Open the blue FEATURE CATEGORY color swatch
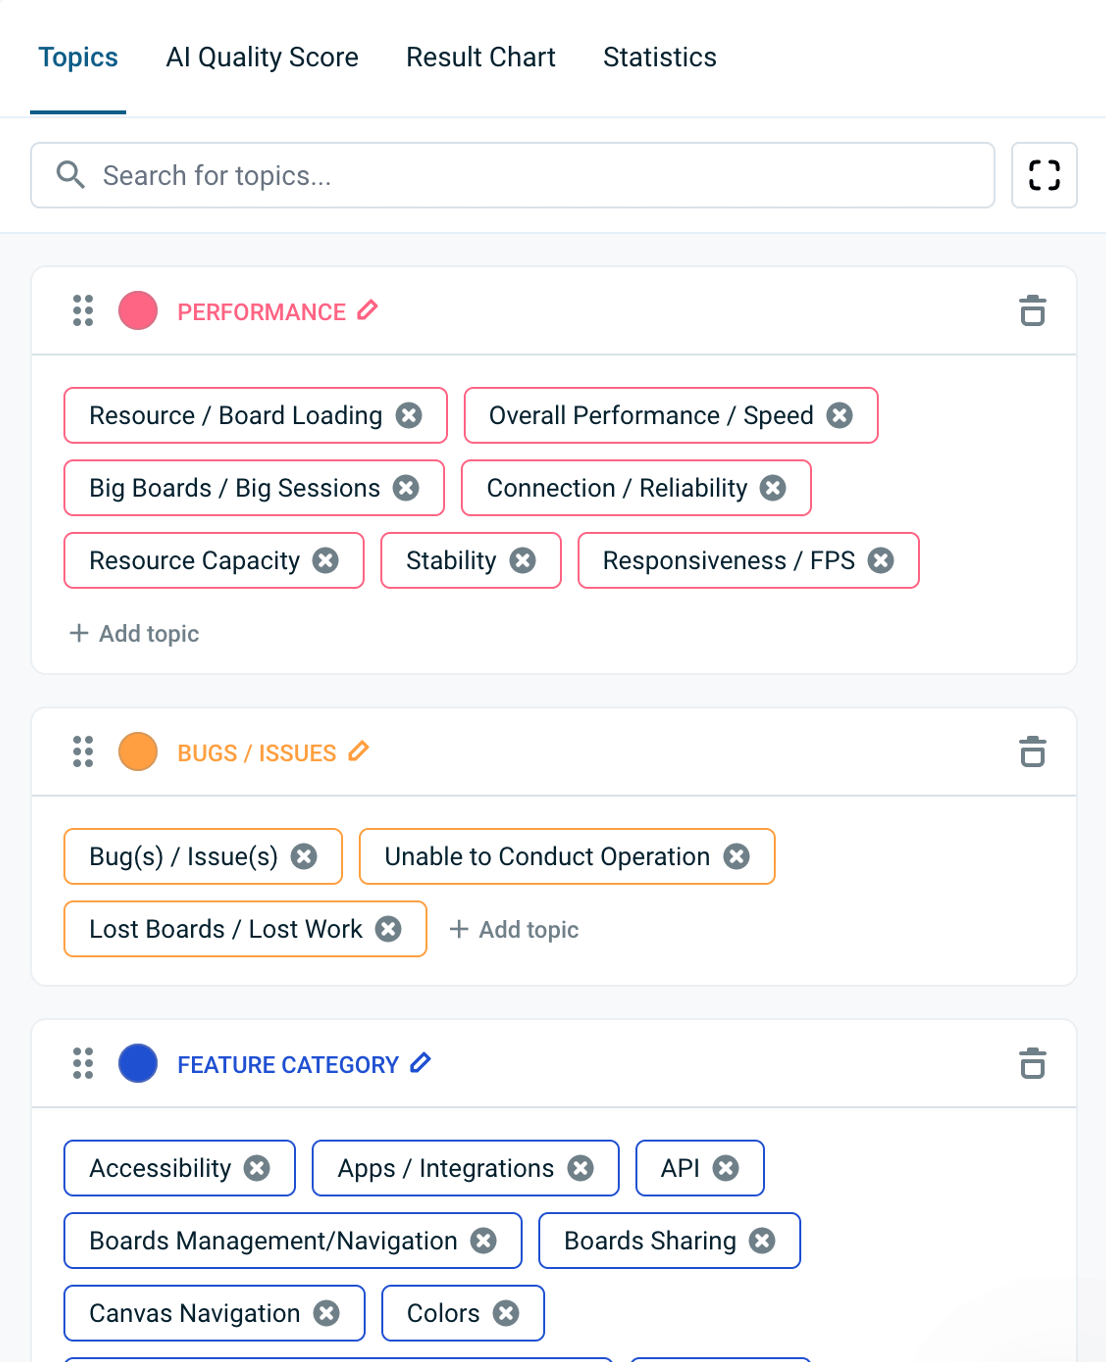This screenshot has height=1362, width=1106. (138, 1063)
